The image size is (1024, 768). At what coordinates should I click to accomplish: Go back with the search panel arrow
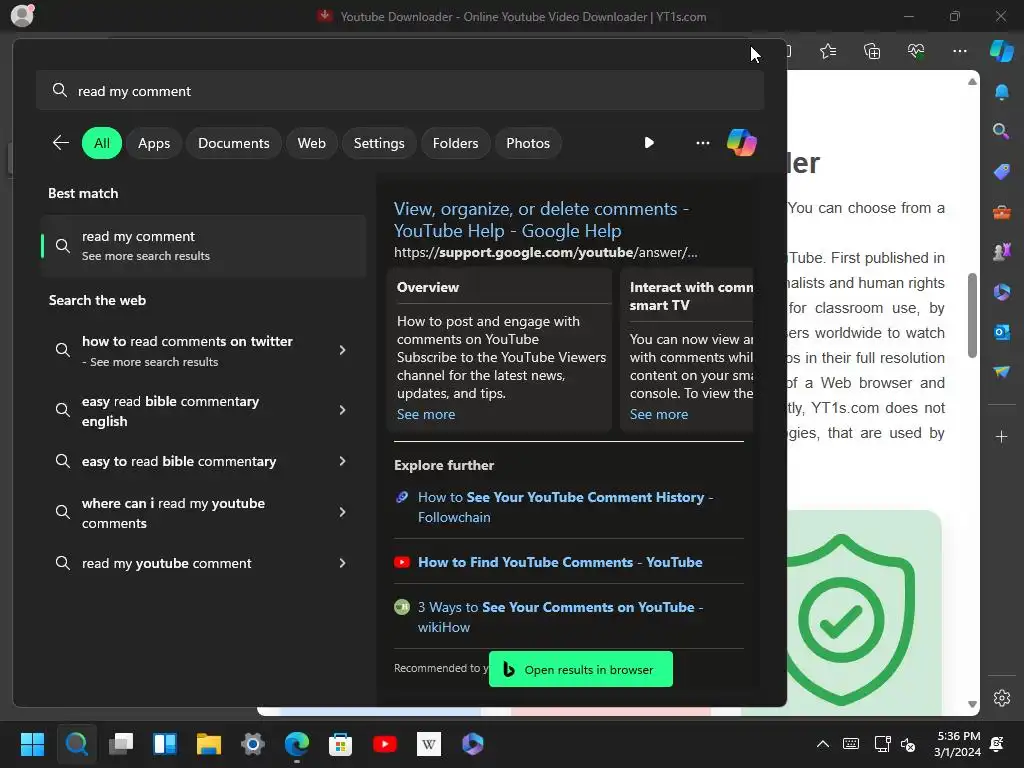(61, 143)
